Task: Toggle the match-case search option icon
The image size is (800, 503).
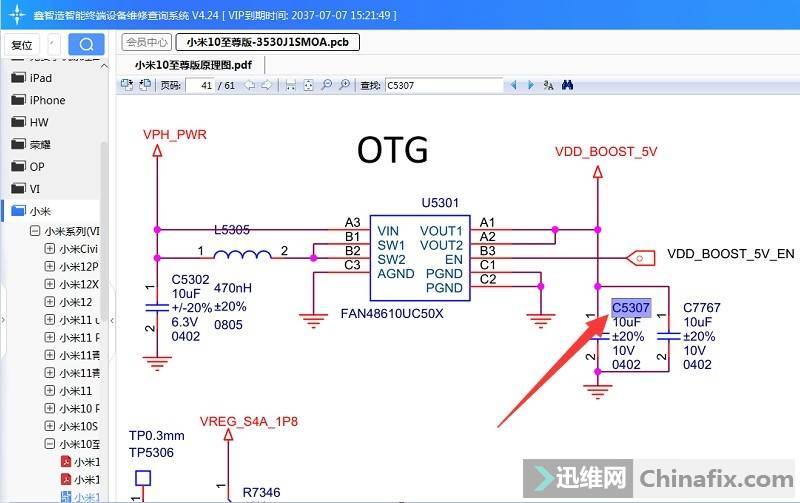Action: [549, 86]
